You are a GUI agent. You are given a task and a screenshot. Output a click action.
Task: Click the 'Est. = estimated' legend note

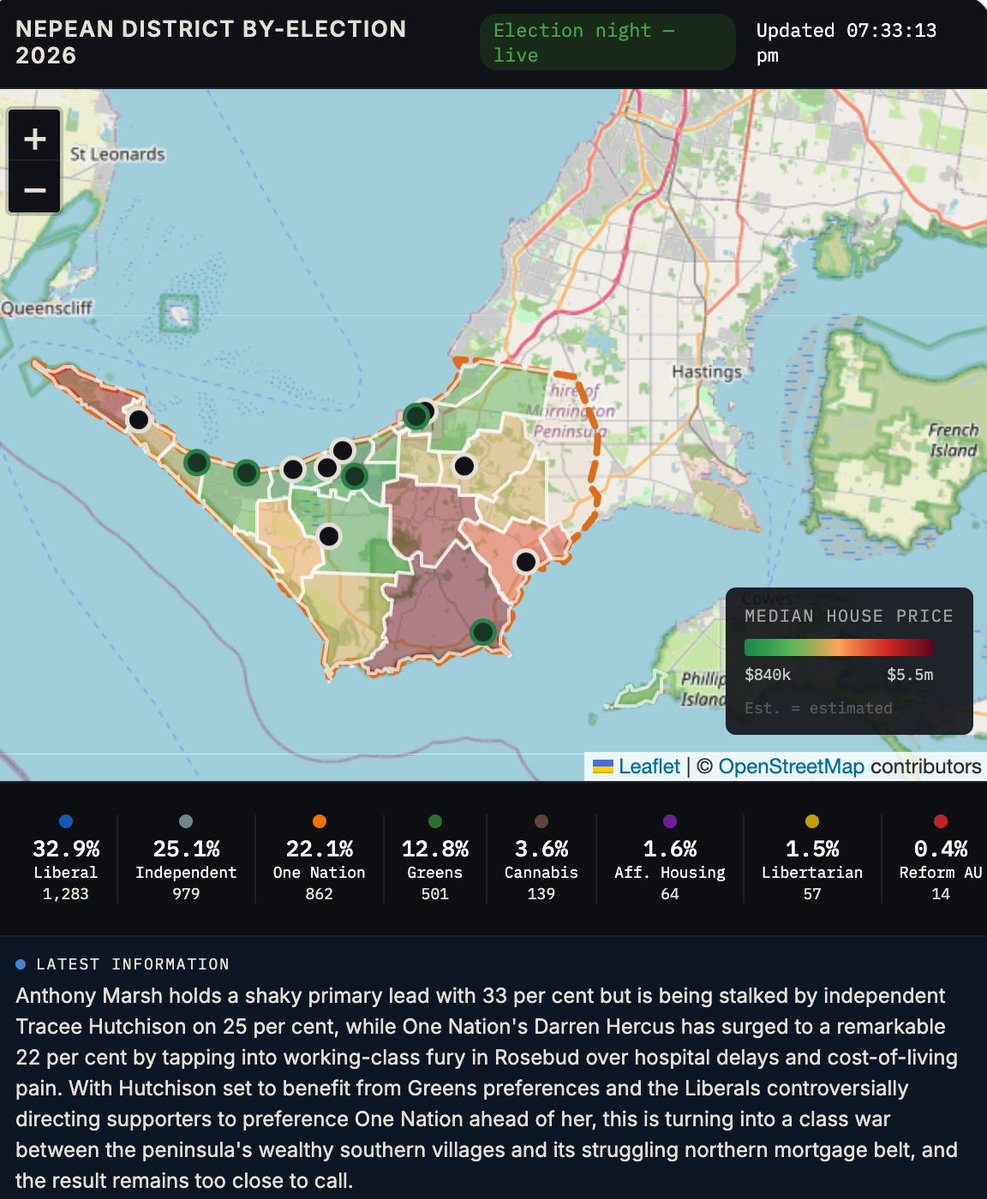pos(818,708)
